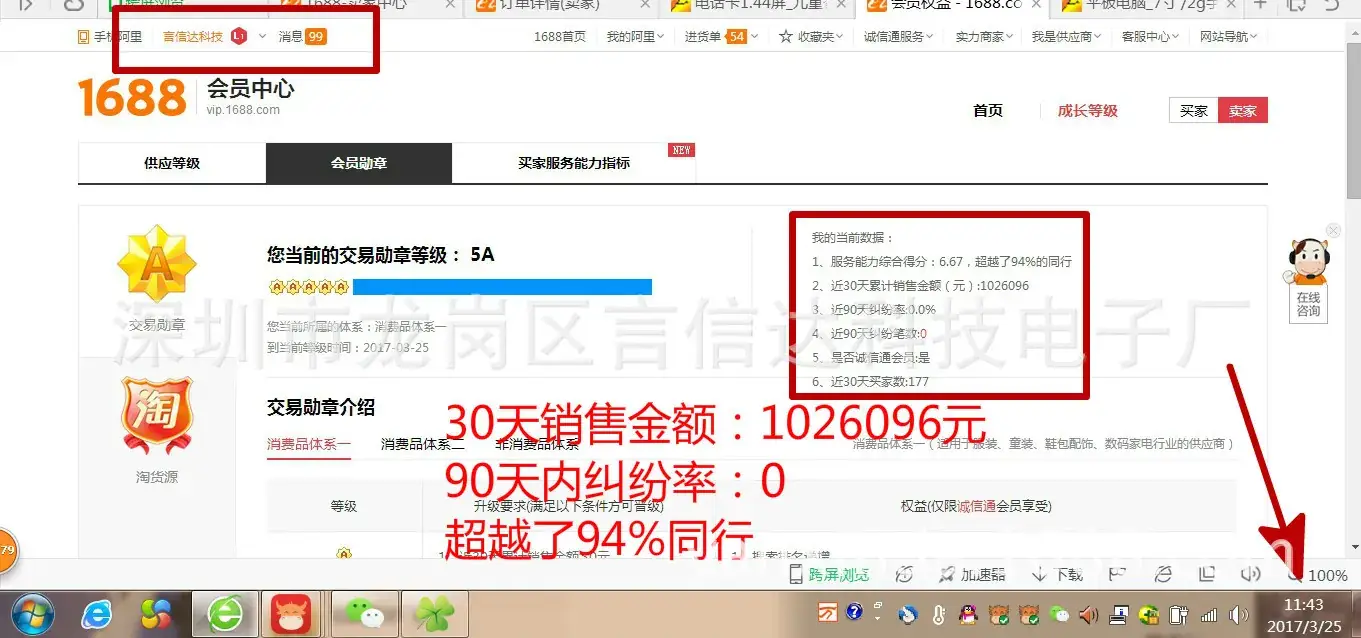Click the flag icon in status bar
The height and width of the screenshot is (638, 1361).
pyautogui.click(x=1117, y=574)
